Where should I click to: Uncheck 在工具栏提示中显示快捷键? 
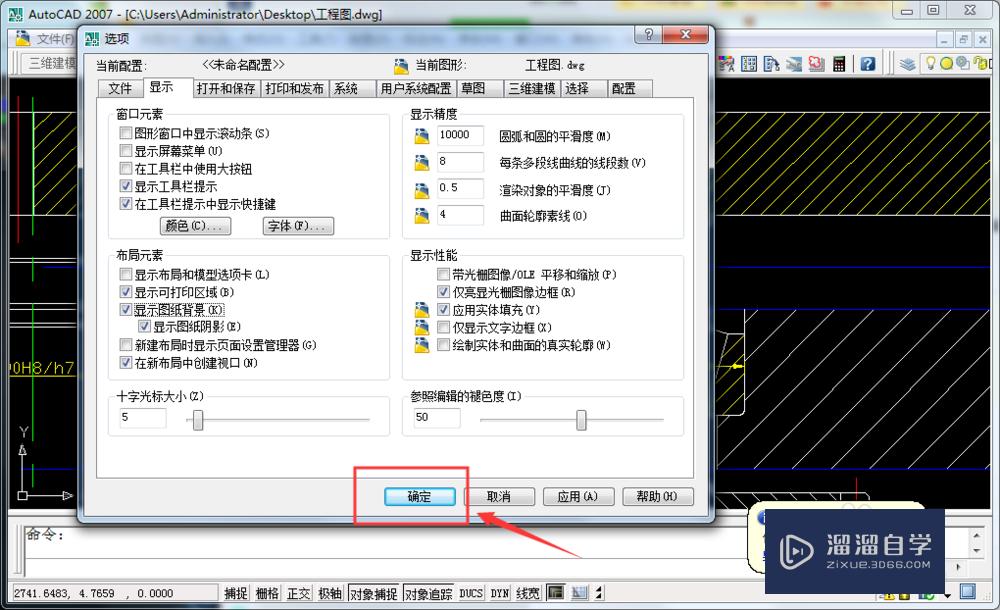tap(126, 204)
